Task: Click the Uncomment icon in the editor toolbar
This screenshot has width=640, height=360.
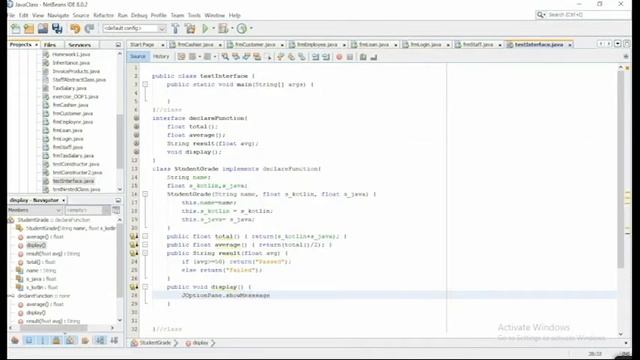Action: (373, 57)
